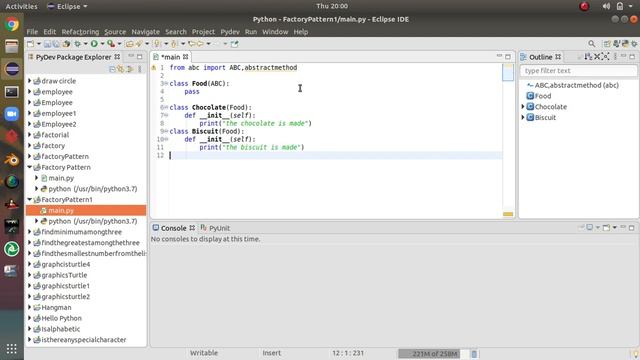640x360 pixels.
Task: Open the system volume icon
Action: click(607, 6)
